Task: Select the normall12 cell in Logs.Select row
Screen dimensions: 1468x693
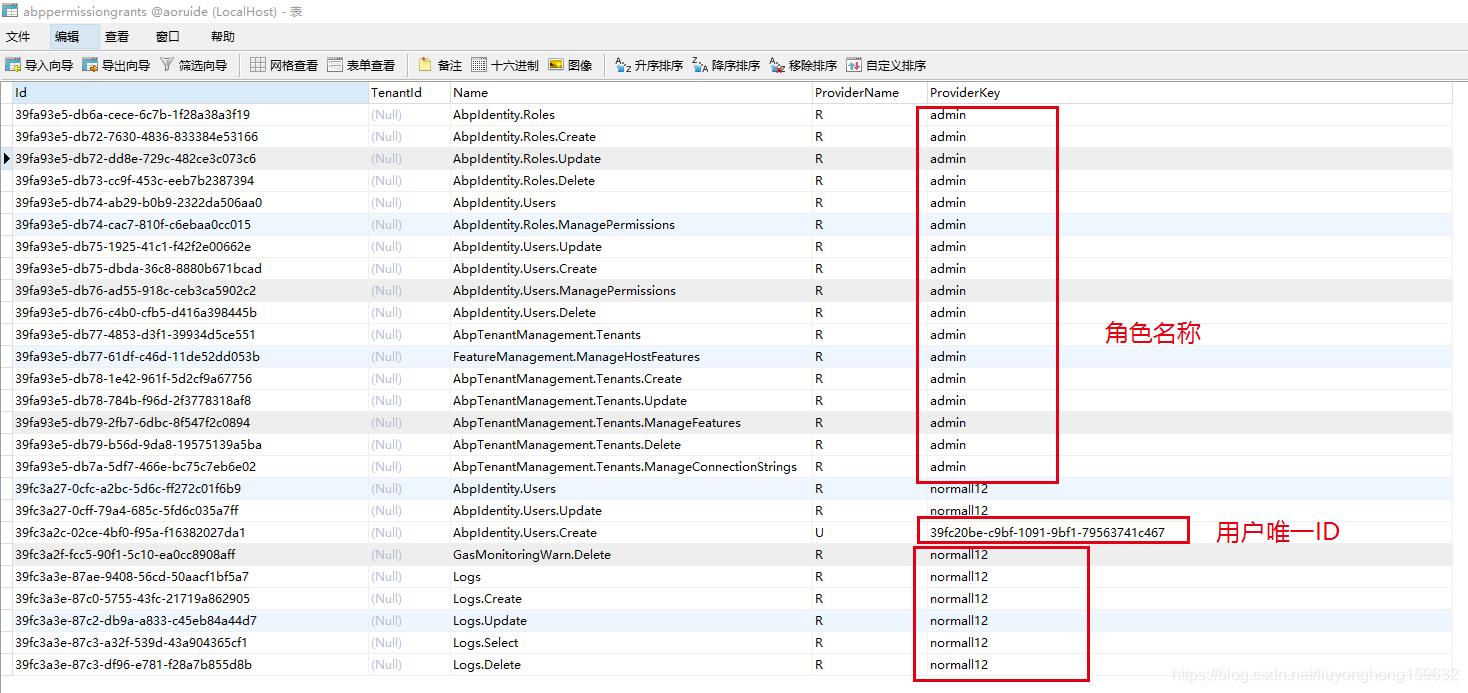Action: (x=1189, y=642)
